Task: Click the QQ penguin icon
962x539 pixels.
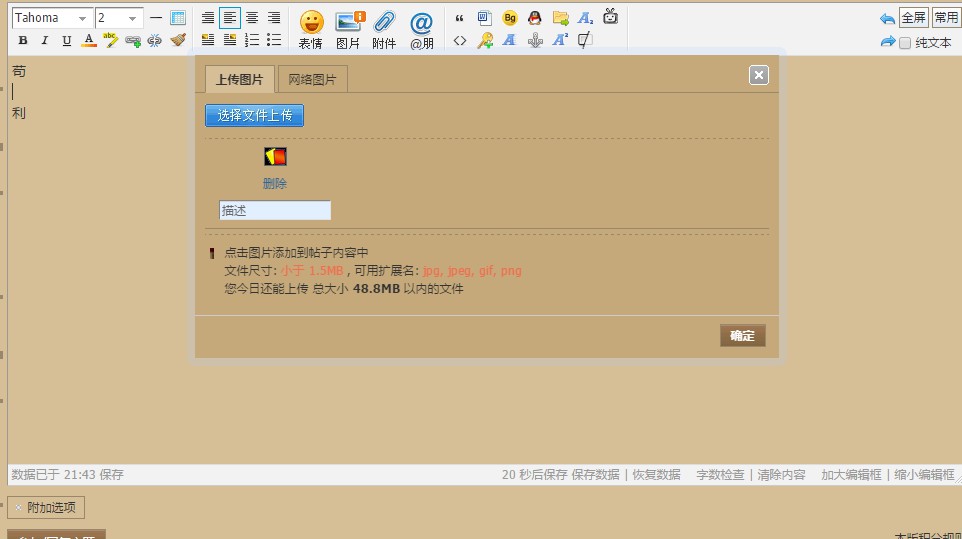Action: click(x=535, y=18)
